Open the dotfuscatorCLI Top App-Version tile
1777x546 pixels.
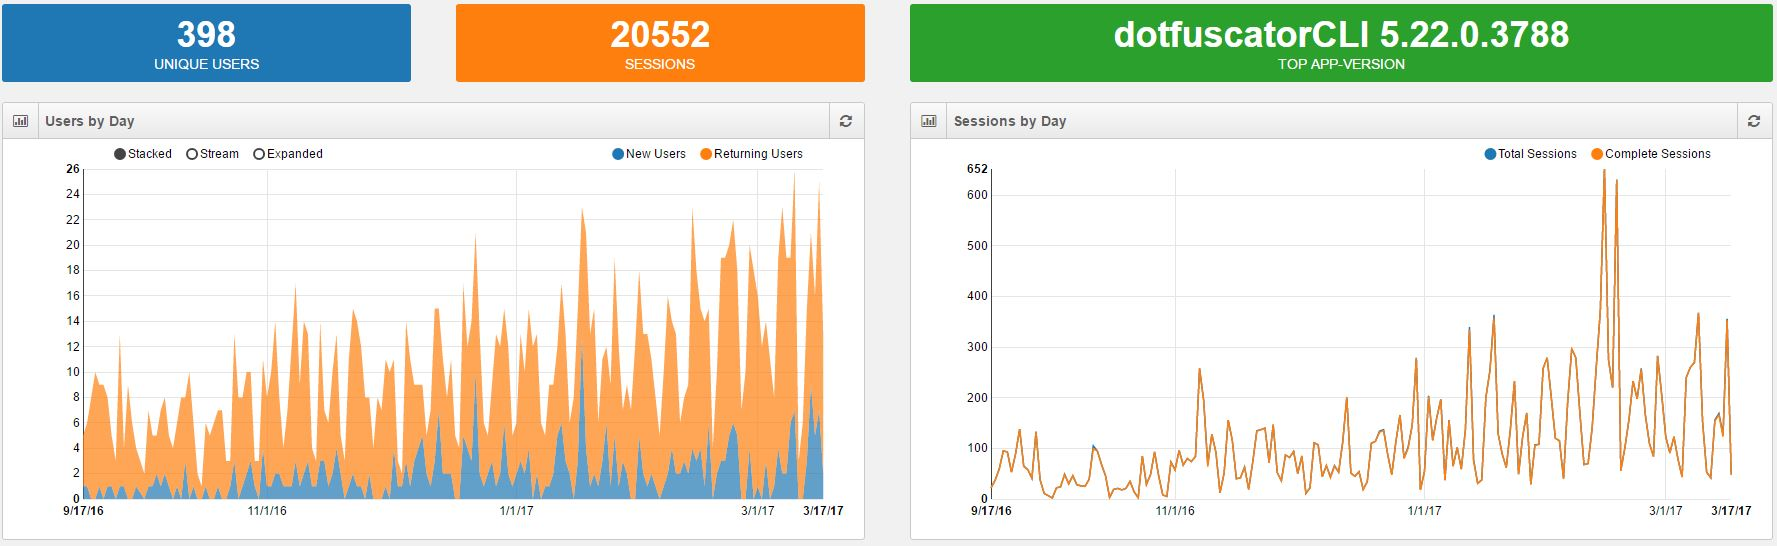tap(1341, 43)
